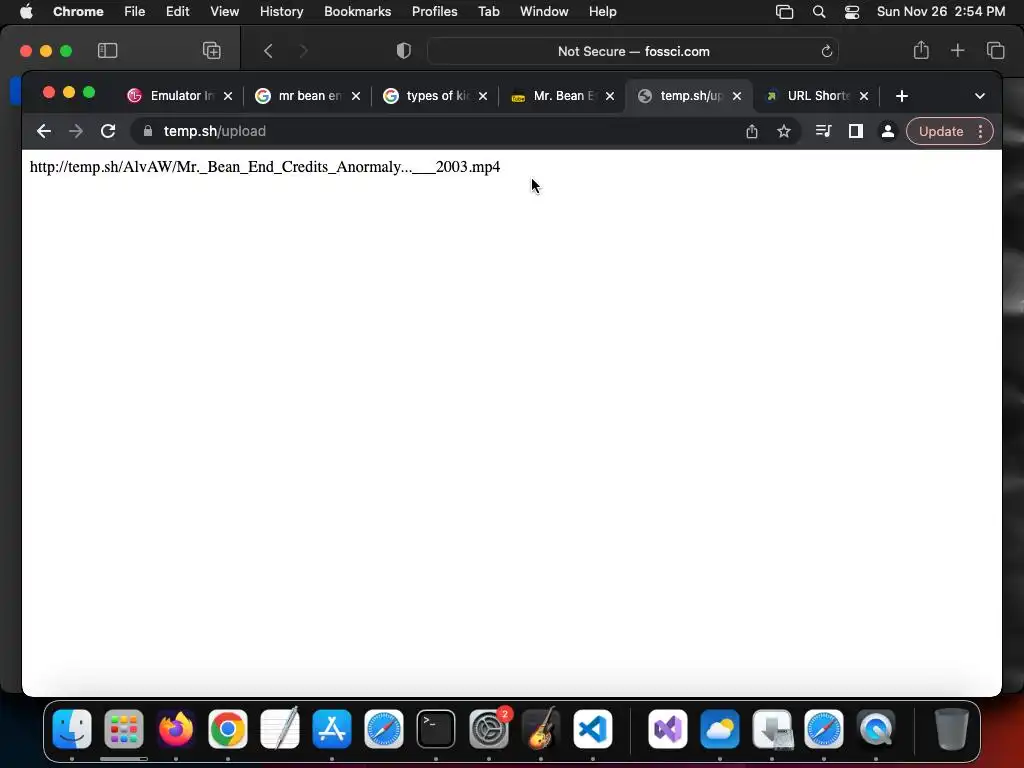This screenshot has width=1024, height=768.
Task: Open App Store from the Dock
Action: (x=332, y=729)
